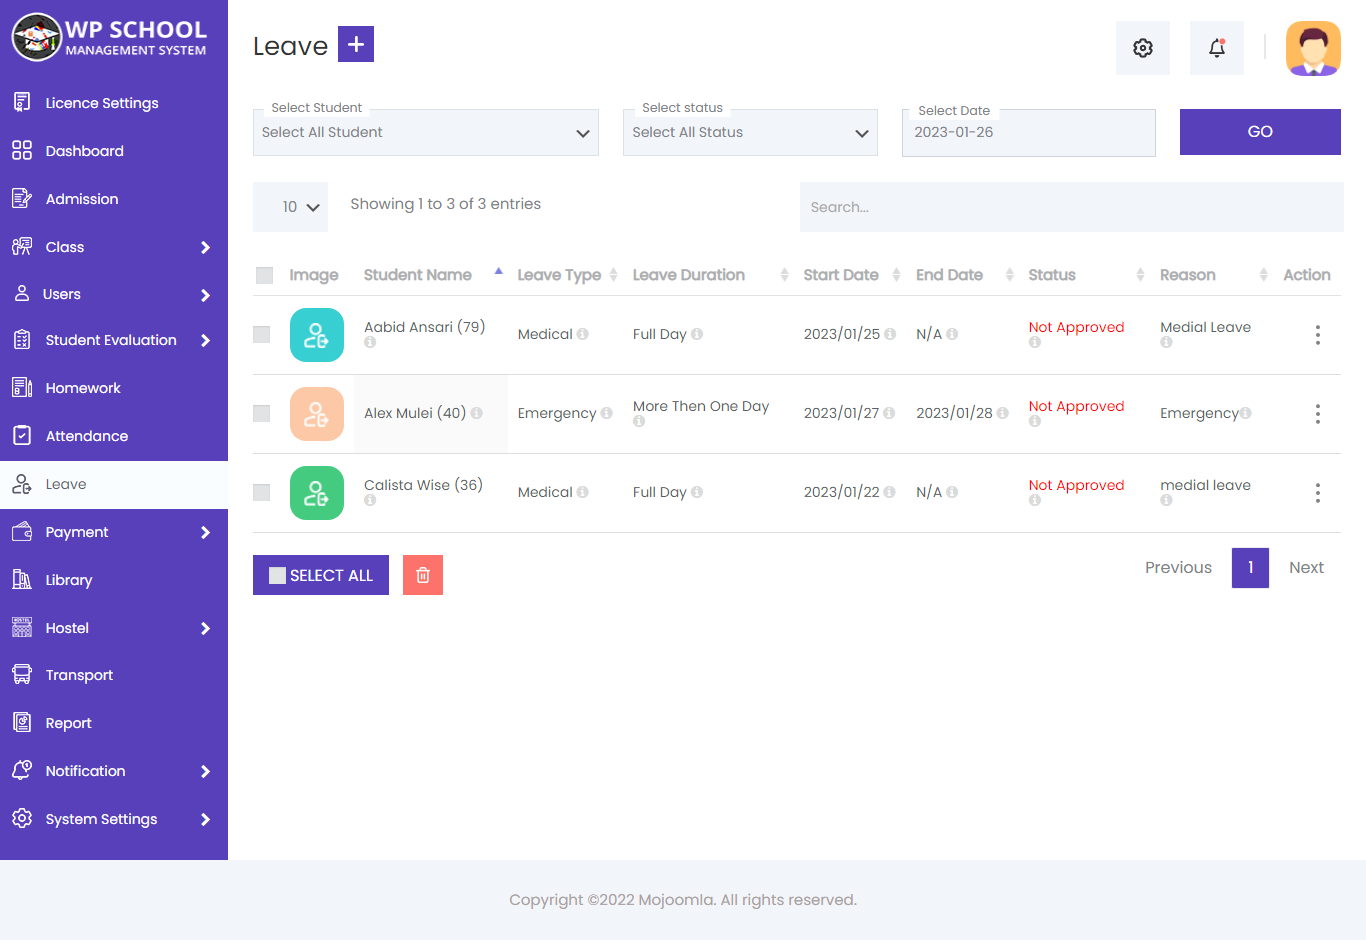Go to the Previous page
This screenshot has width=1366, height=941.
click(1178, 567)
